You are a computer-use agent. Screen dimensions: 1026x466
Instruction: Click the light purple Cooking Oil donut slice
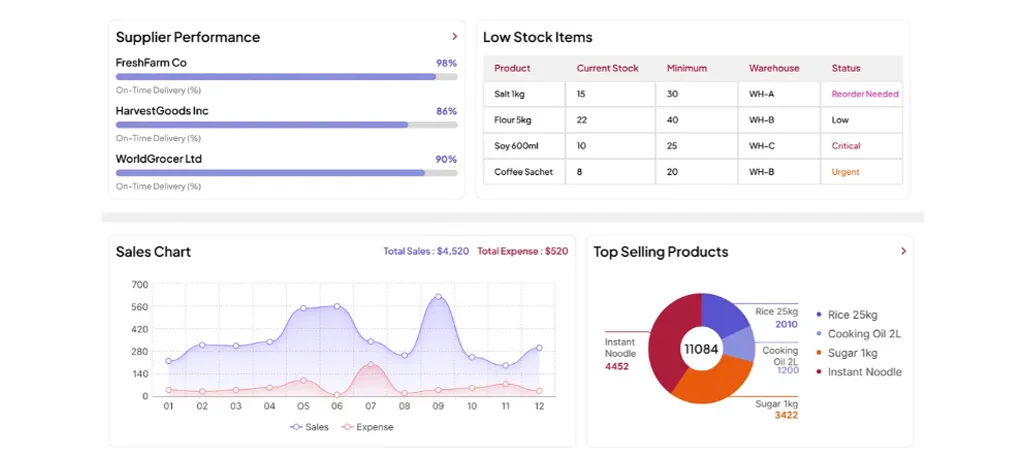pos(739,344)
